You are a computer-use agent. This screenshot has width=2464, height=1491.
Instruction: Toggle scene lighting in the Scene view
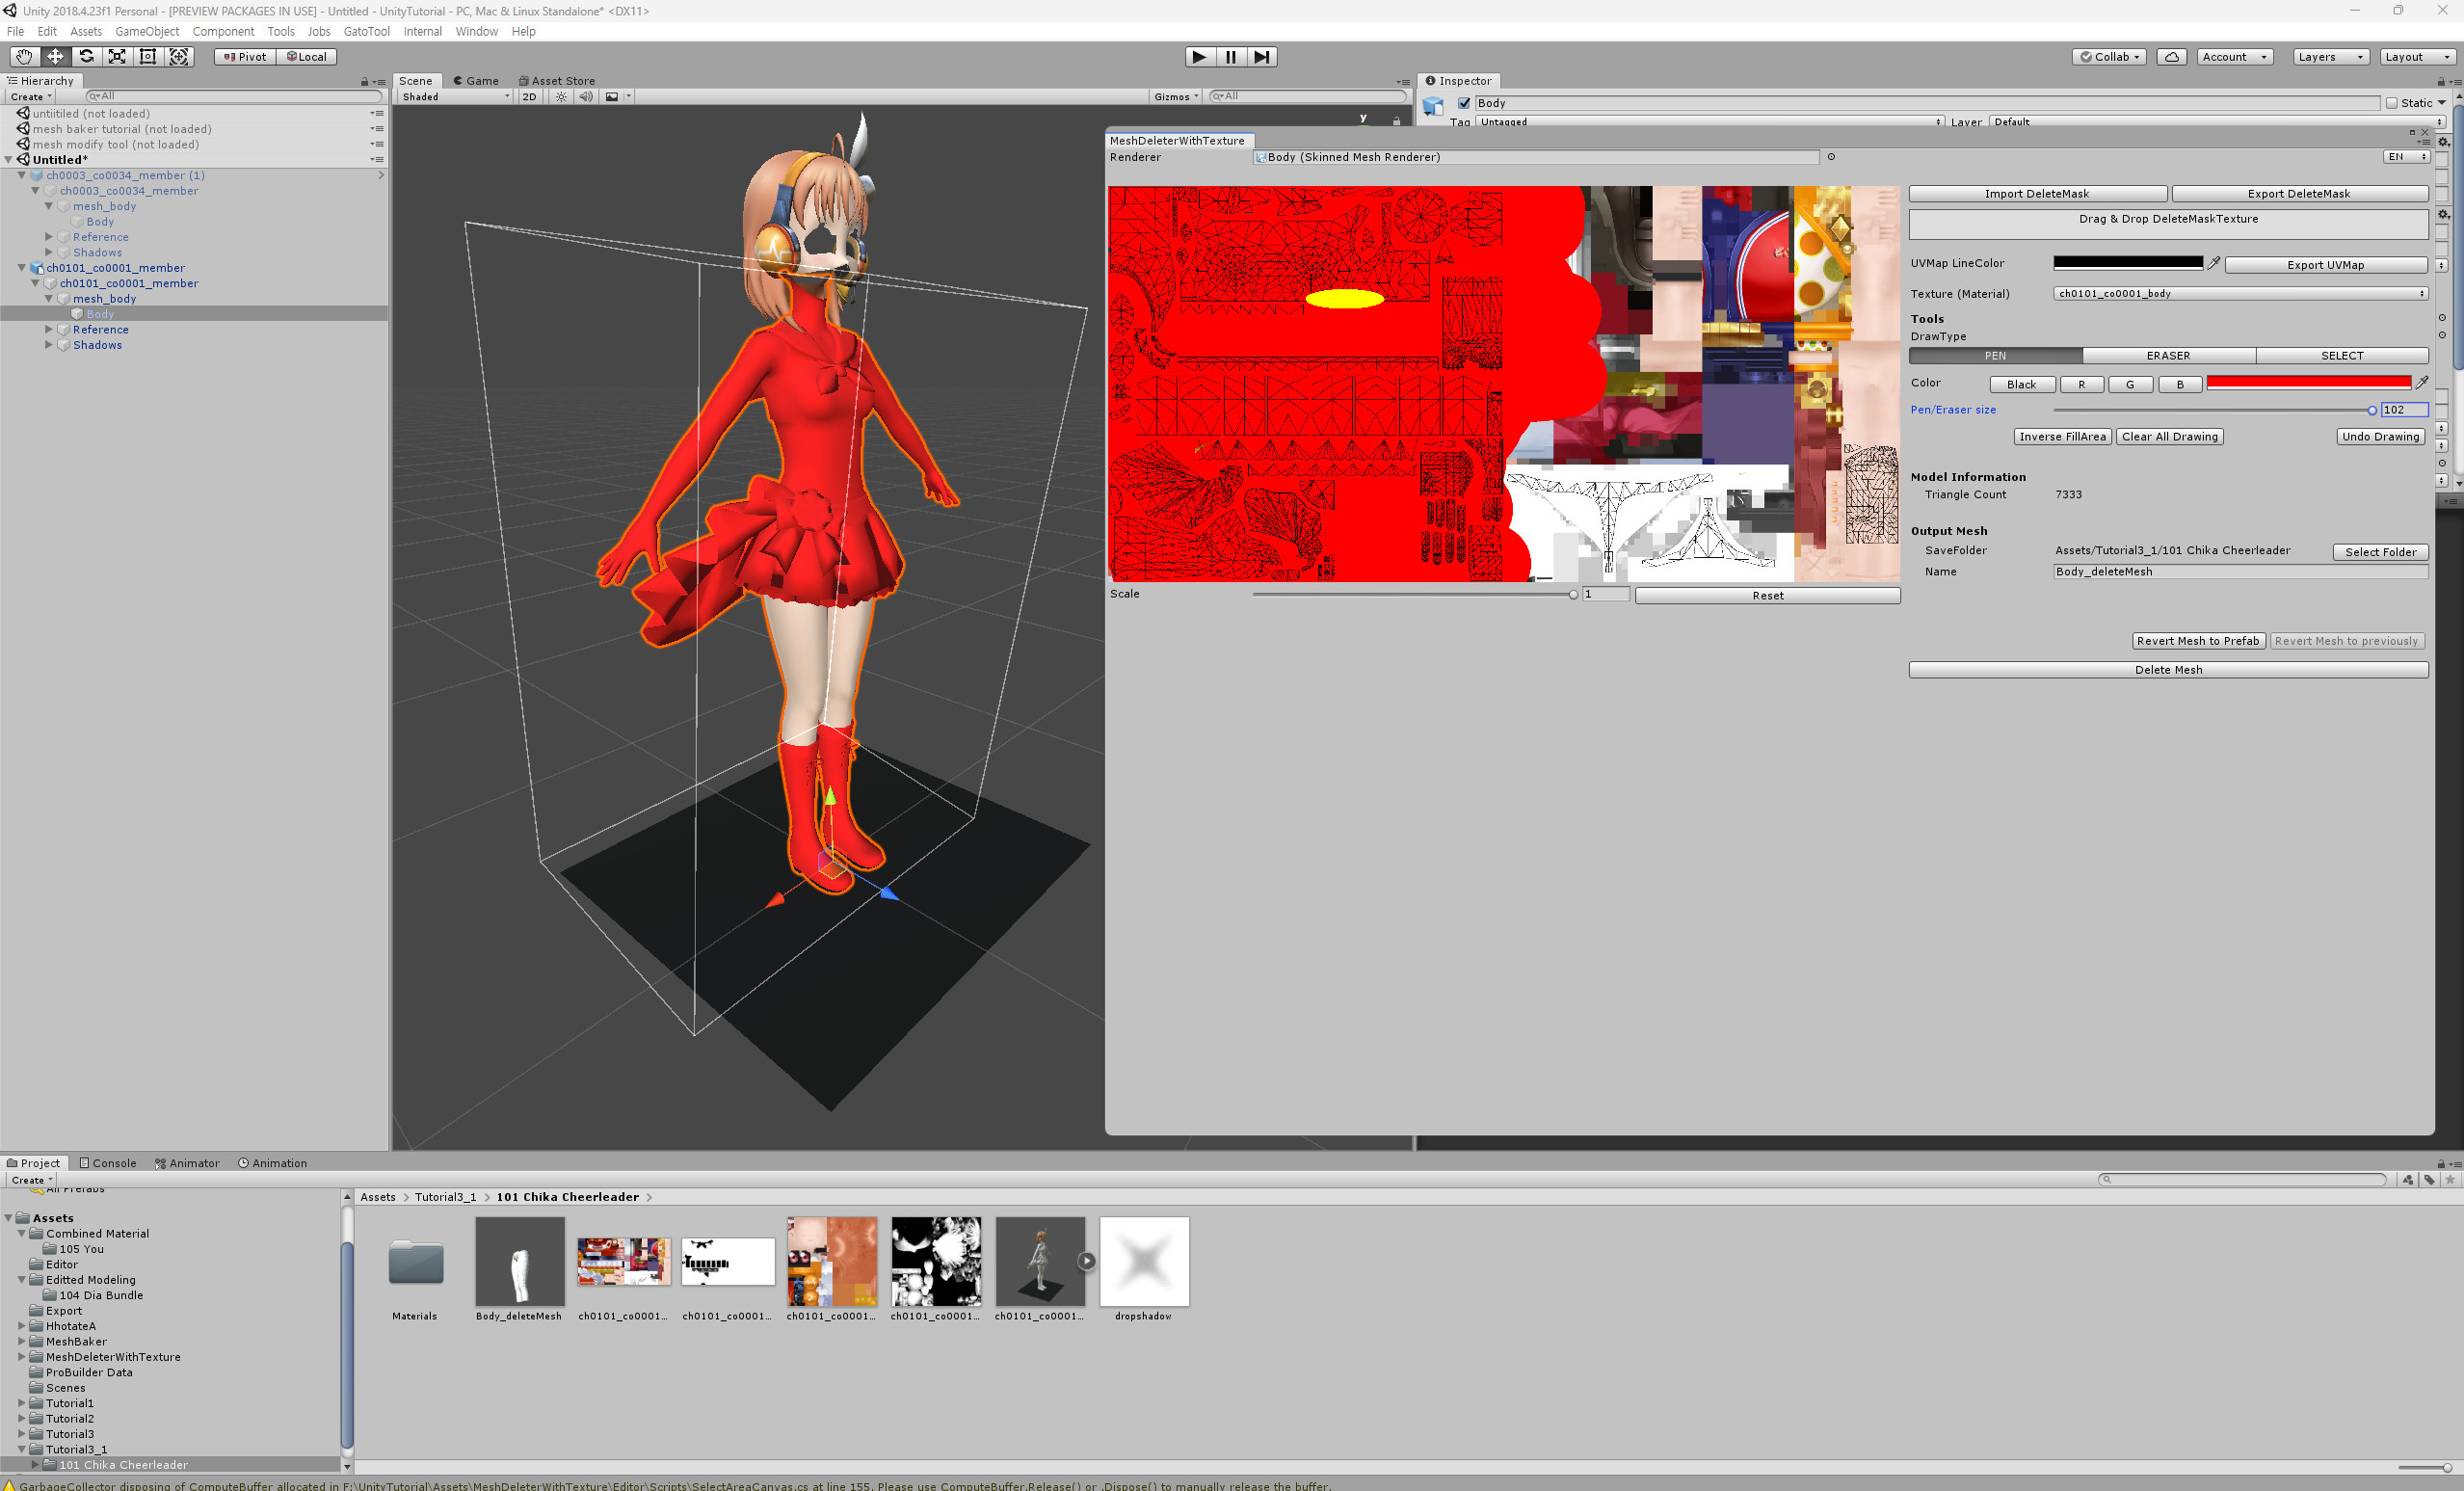(x=561, y=96)
